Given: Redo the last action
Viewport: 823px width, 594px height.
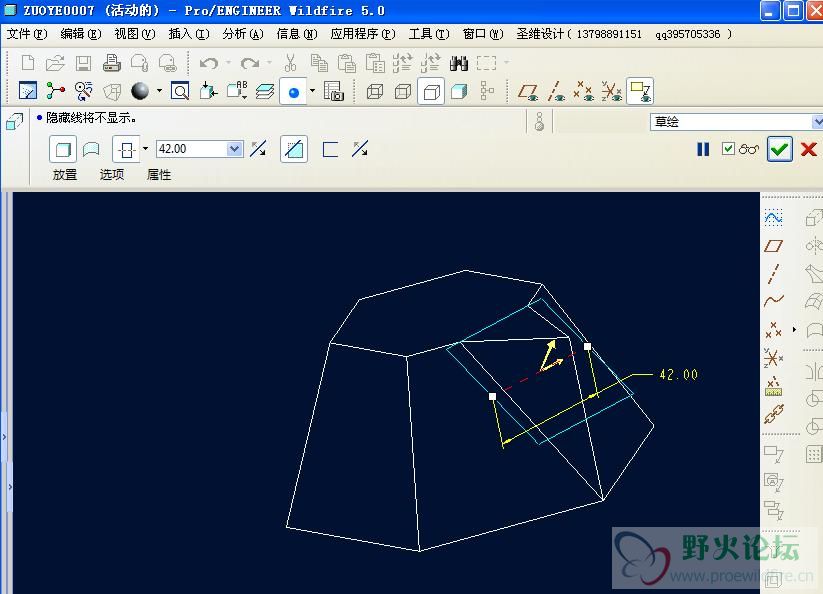Looking at the screenshot, I should click(250, 63).
